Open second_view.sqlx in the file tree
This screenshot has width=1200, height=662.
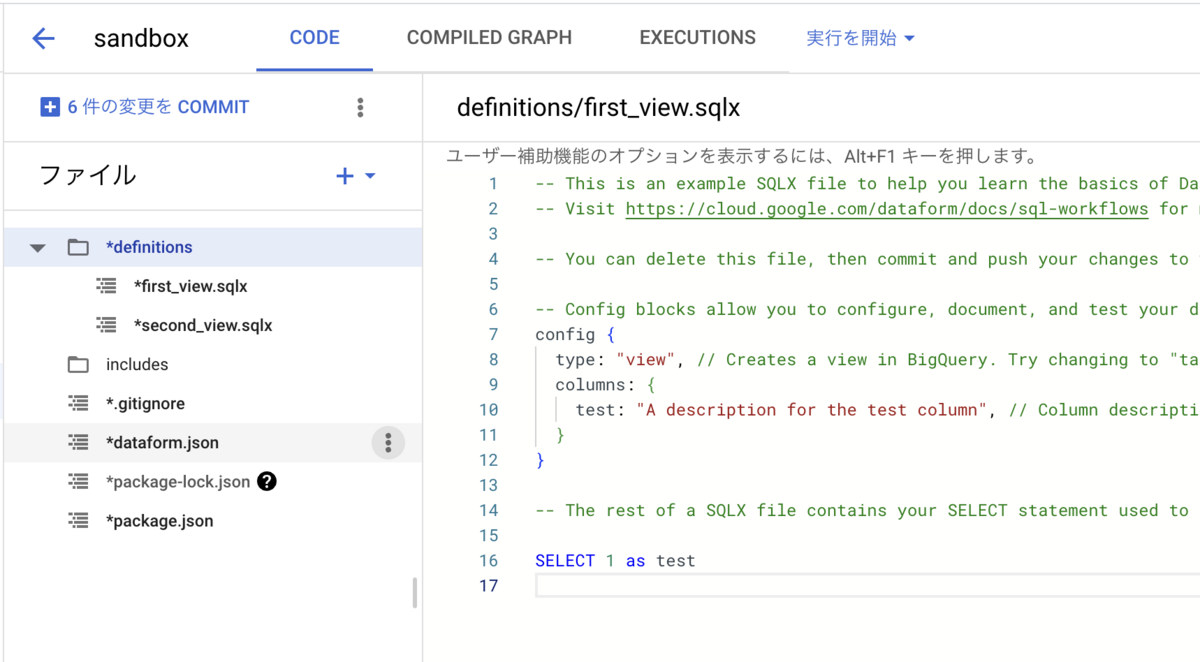(x=202, y=325)
